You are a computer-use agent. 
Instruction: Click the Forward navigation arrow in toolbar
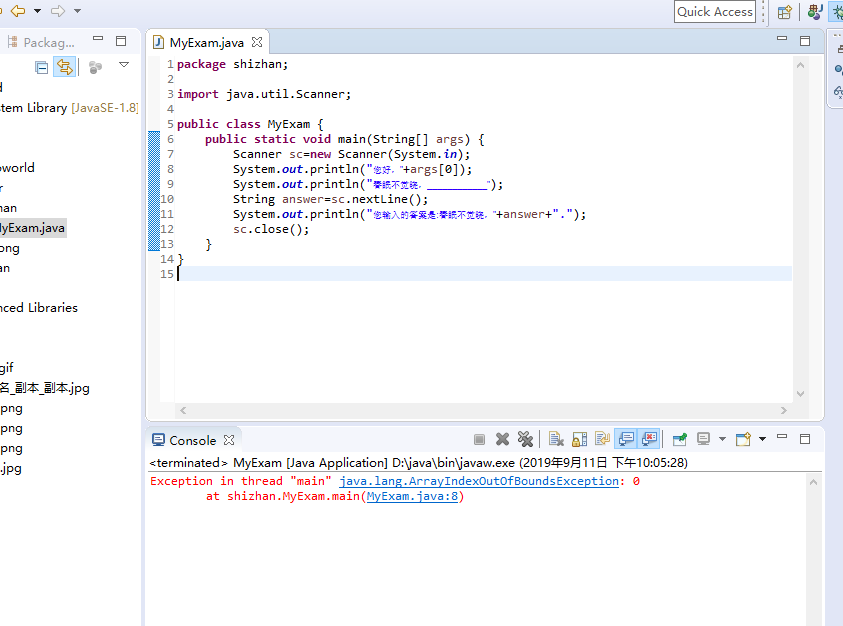(x=58, y=11)
